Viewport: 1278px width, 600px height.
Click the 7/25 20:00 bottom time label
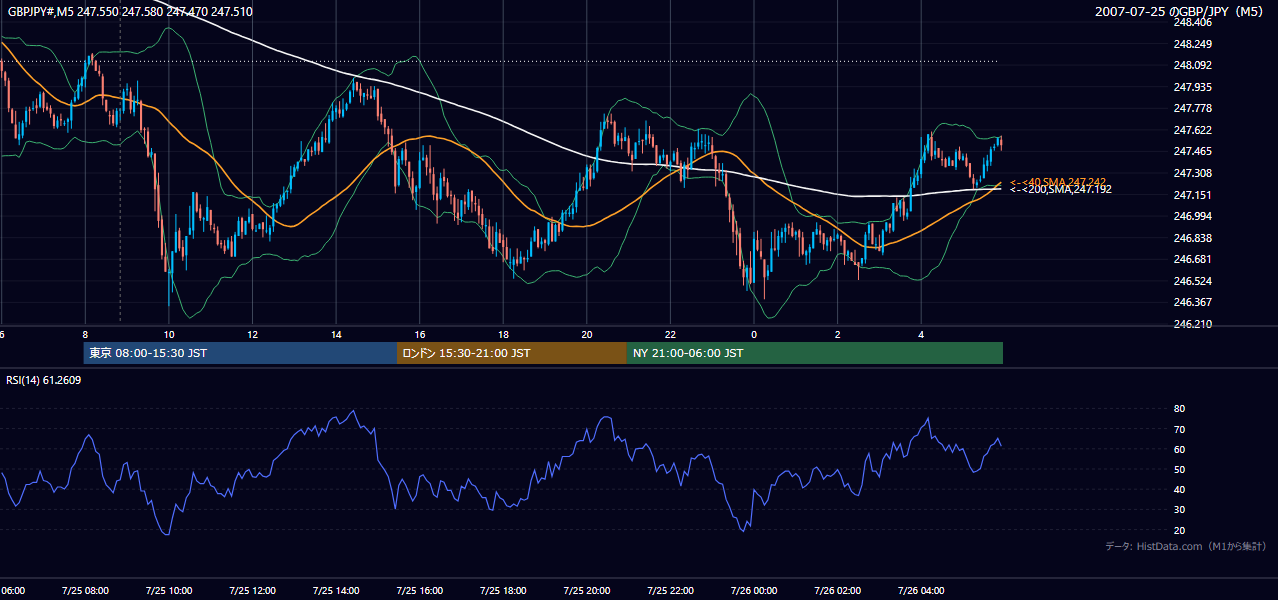(586, 590)
